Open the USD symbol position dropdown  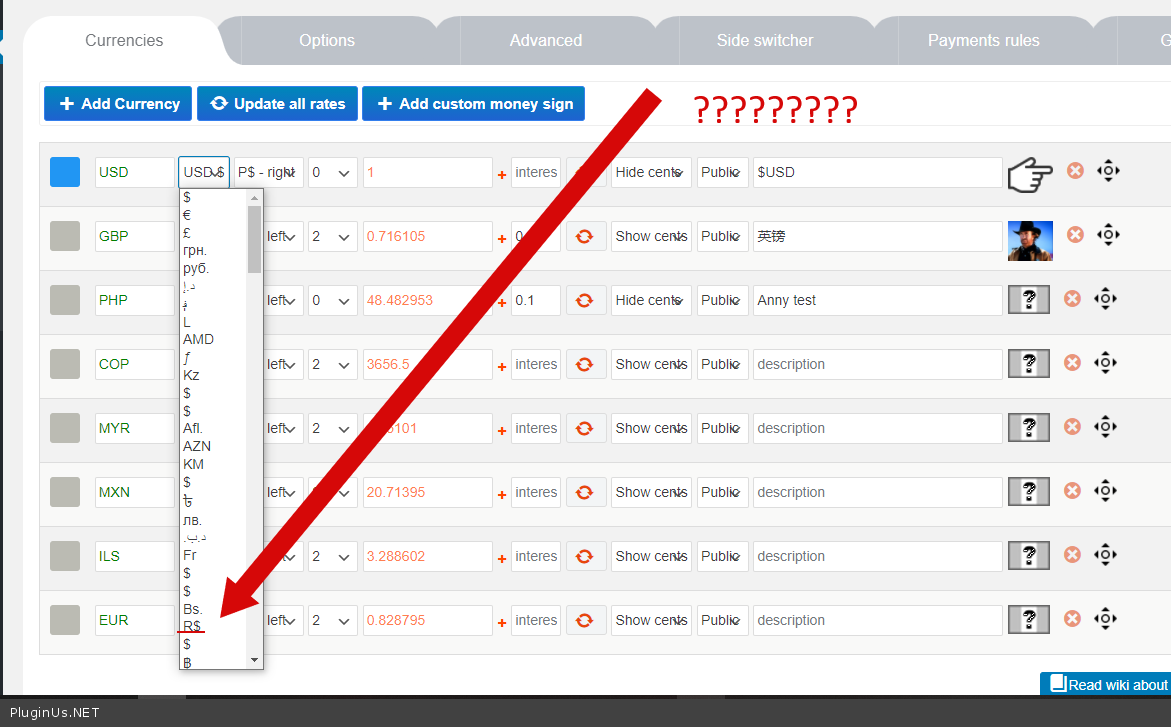click(269, 173)
